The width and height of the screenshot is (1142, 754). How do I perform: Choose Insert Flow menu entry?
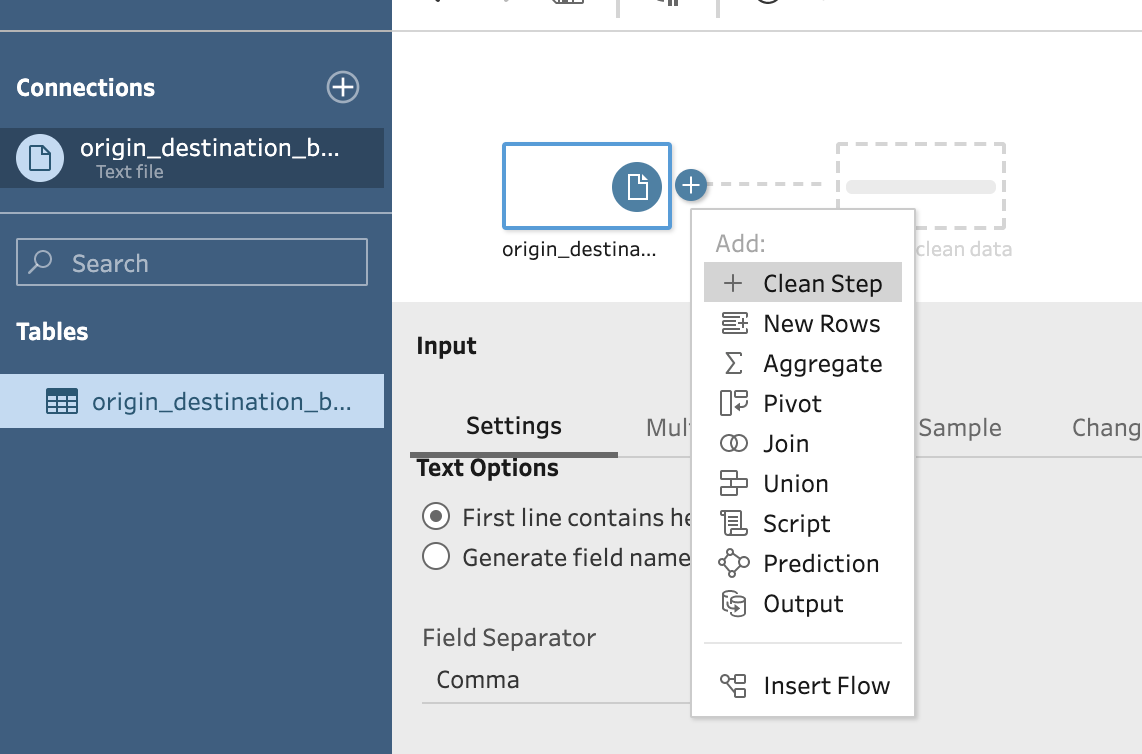[x=825, y=686]
